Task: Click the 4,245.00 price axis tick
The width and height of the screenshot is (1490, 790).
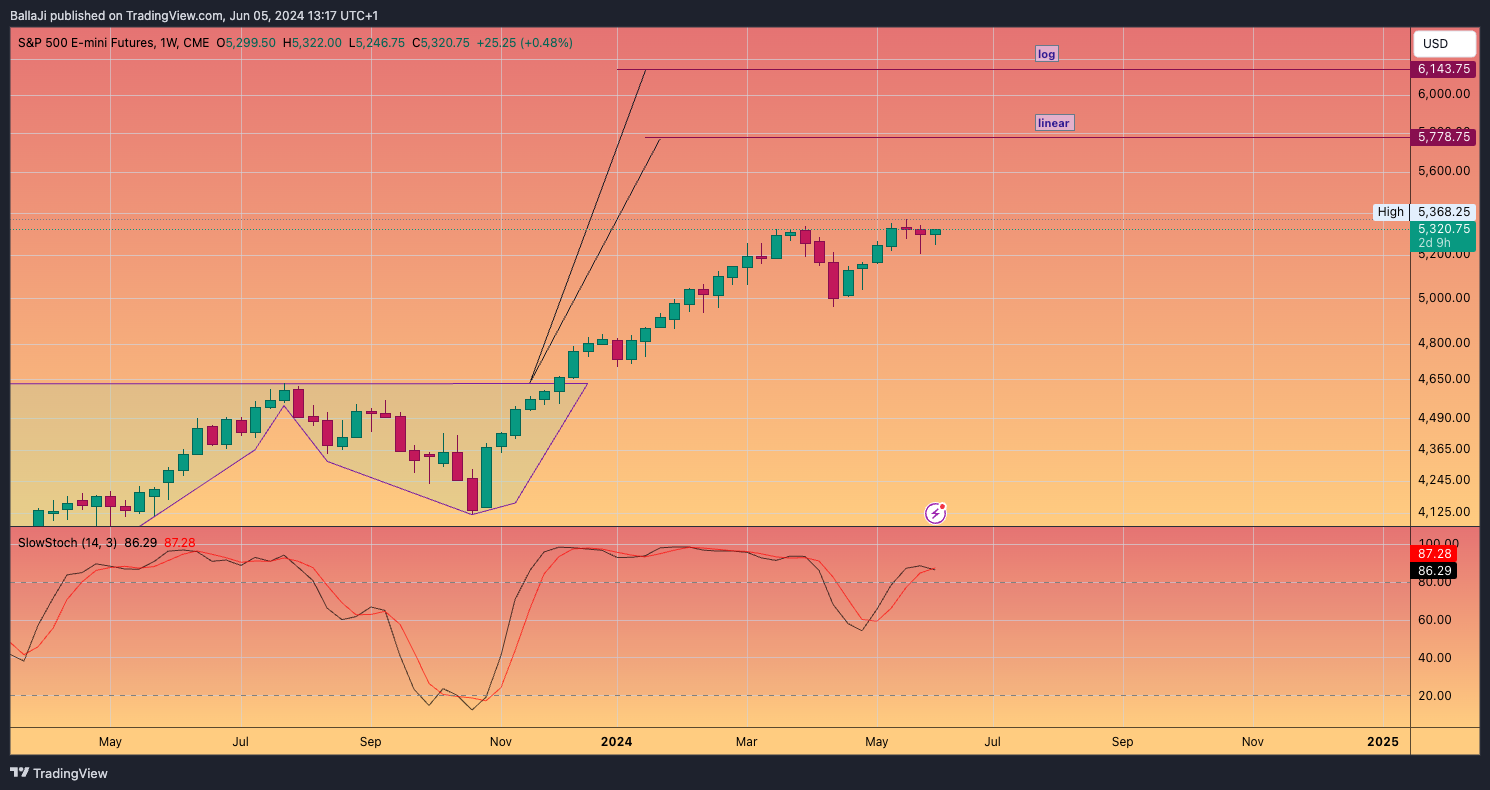Action: [x=1443, y=480]
